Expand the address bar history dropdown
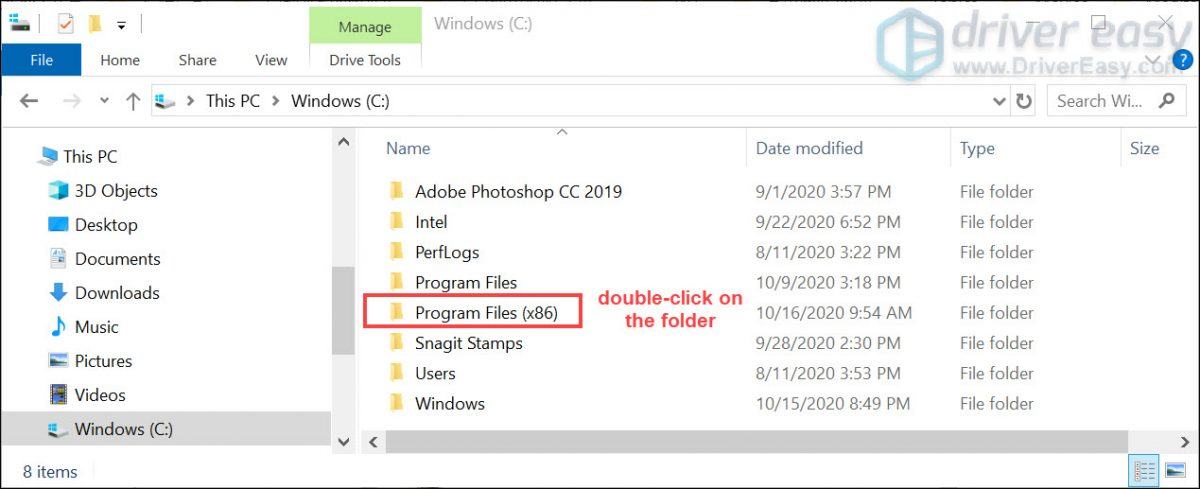This screenshot has width=1200, height=489. [x=999, y=101]
